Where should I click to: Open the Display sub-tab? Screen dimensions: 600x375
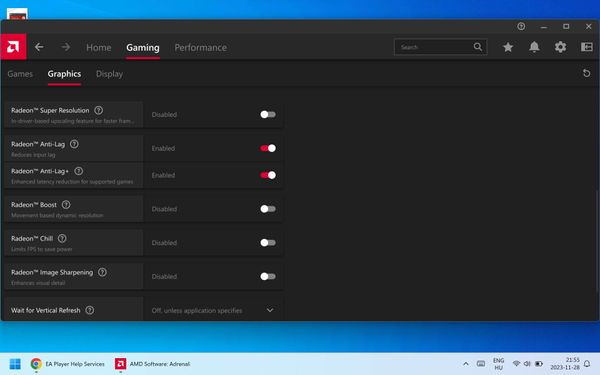coord(109,74)
